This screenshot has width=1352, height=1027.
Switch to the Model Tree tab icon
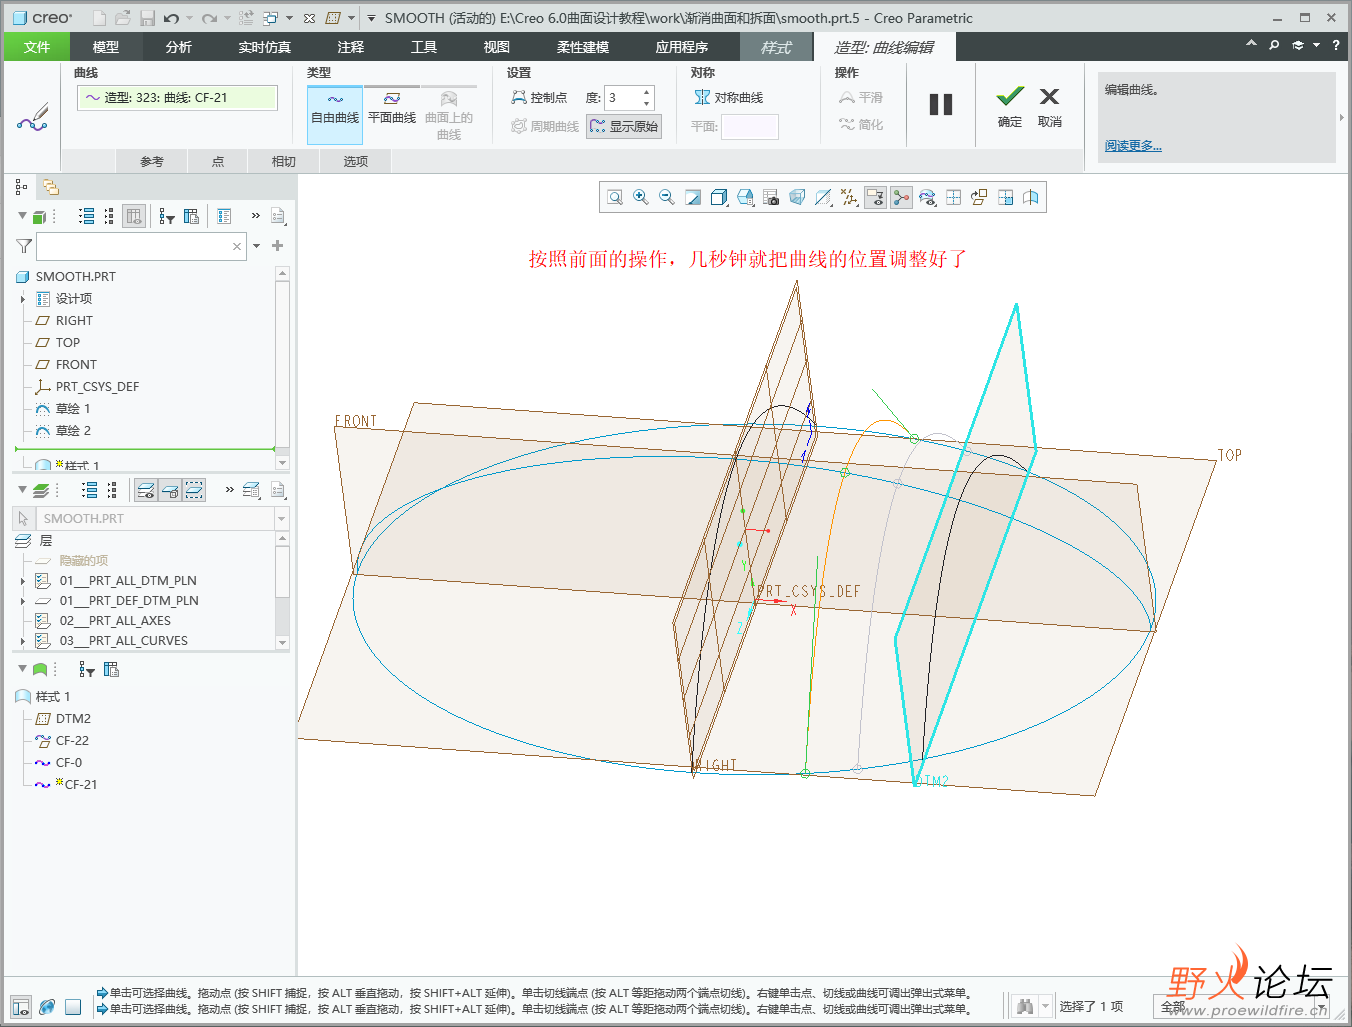[x=21, y=187]
